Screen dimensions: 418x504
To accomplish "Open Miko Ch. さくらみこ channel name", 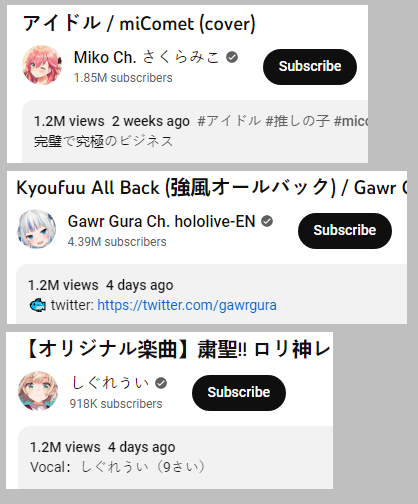I will pyautogui.click(x=146, y=57).
